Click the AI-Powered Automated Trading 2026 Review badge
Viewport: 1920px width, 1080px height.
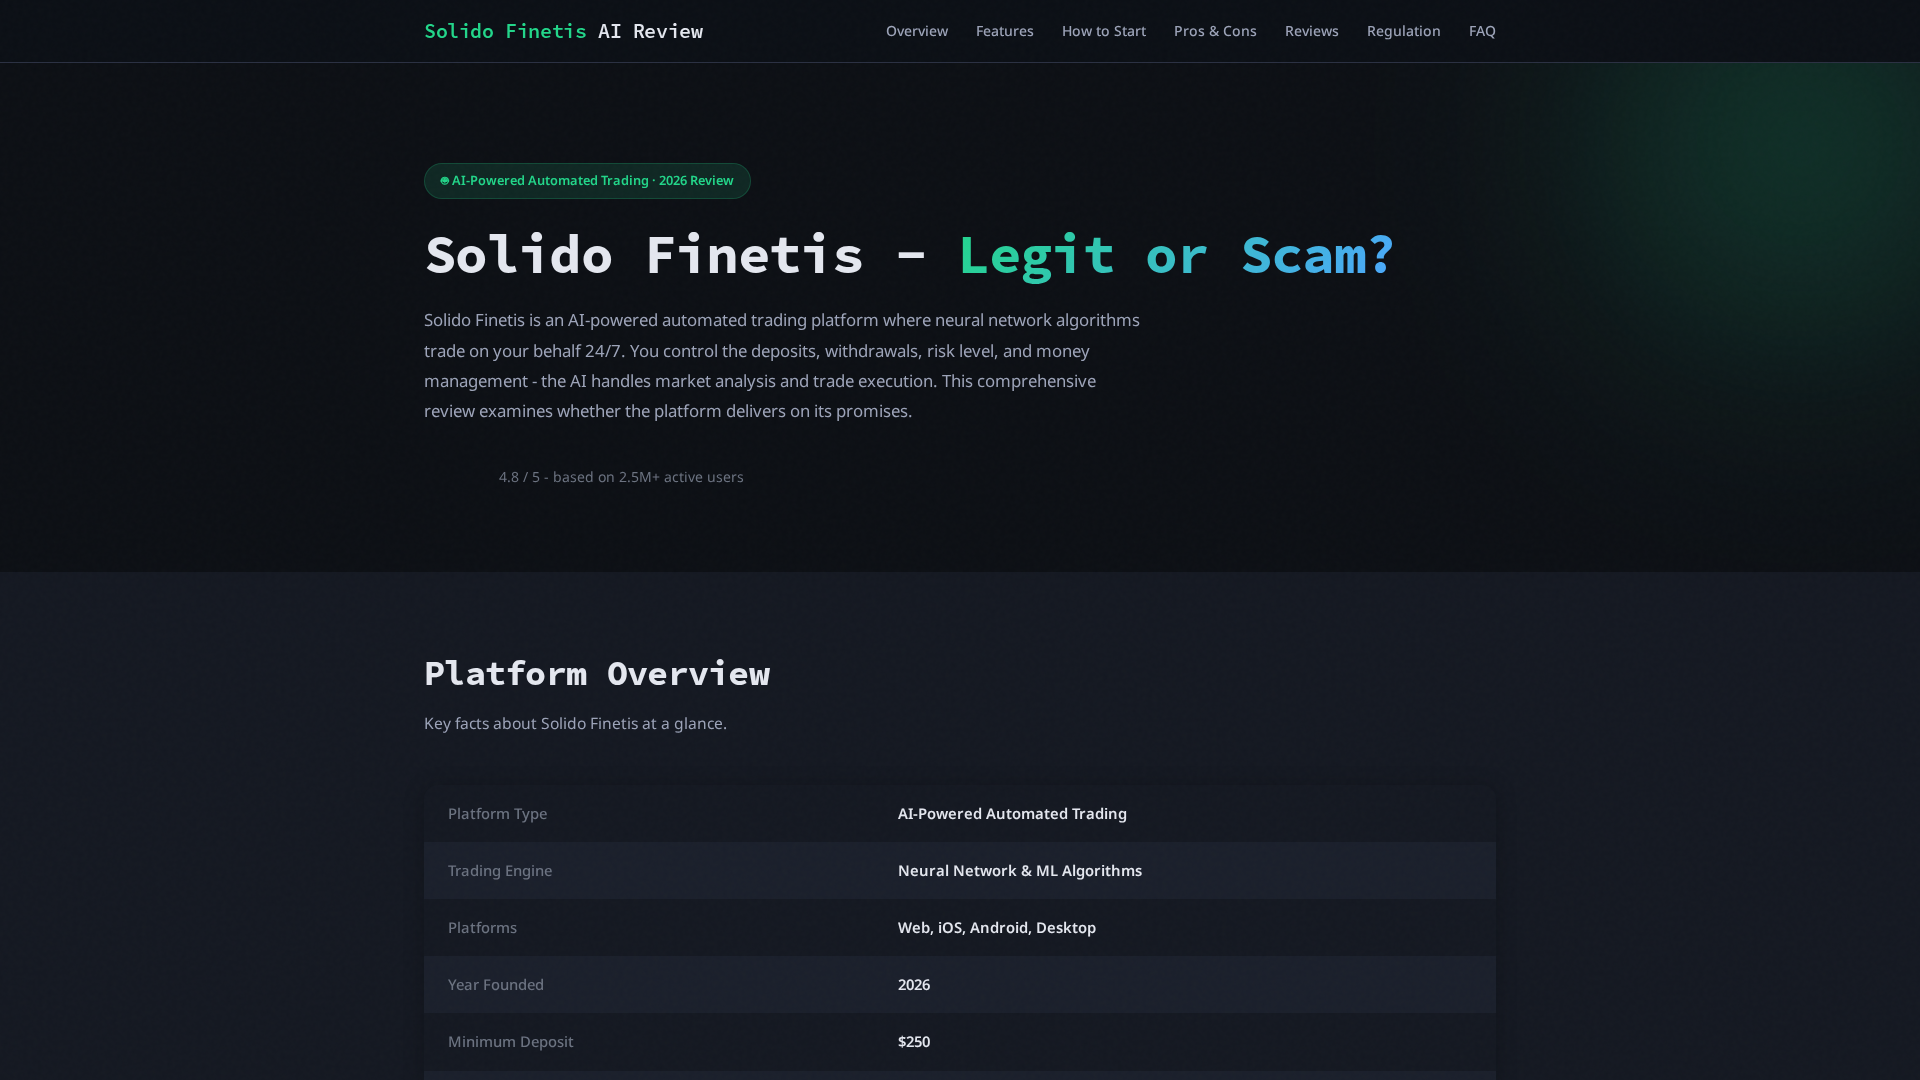point(587,180)
